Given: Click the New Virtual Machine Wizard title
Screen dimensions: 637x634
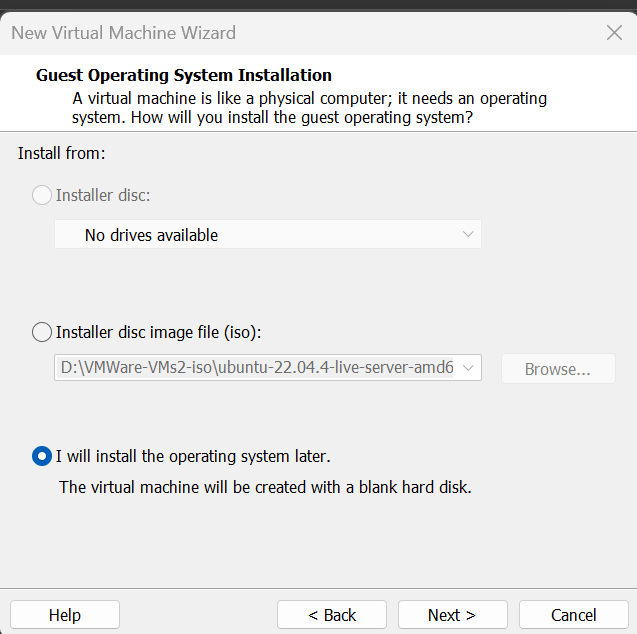Looking at the screenshot, I should tap(124, 33).
